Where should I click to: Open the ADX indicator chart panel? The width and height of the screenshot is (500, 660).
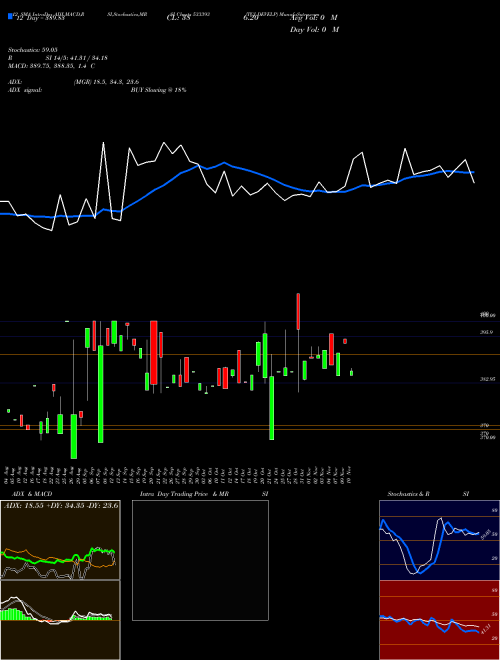click(x=60, y=540)
